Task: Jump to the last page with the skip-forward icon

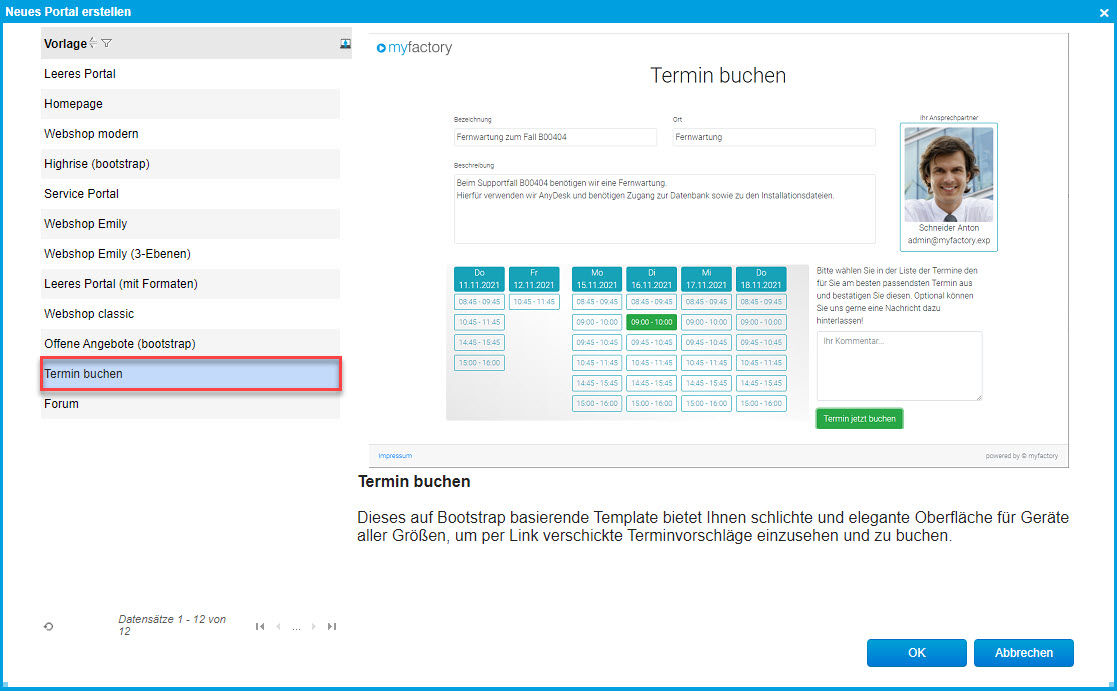Action: [331, 626]
